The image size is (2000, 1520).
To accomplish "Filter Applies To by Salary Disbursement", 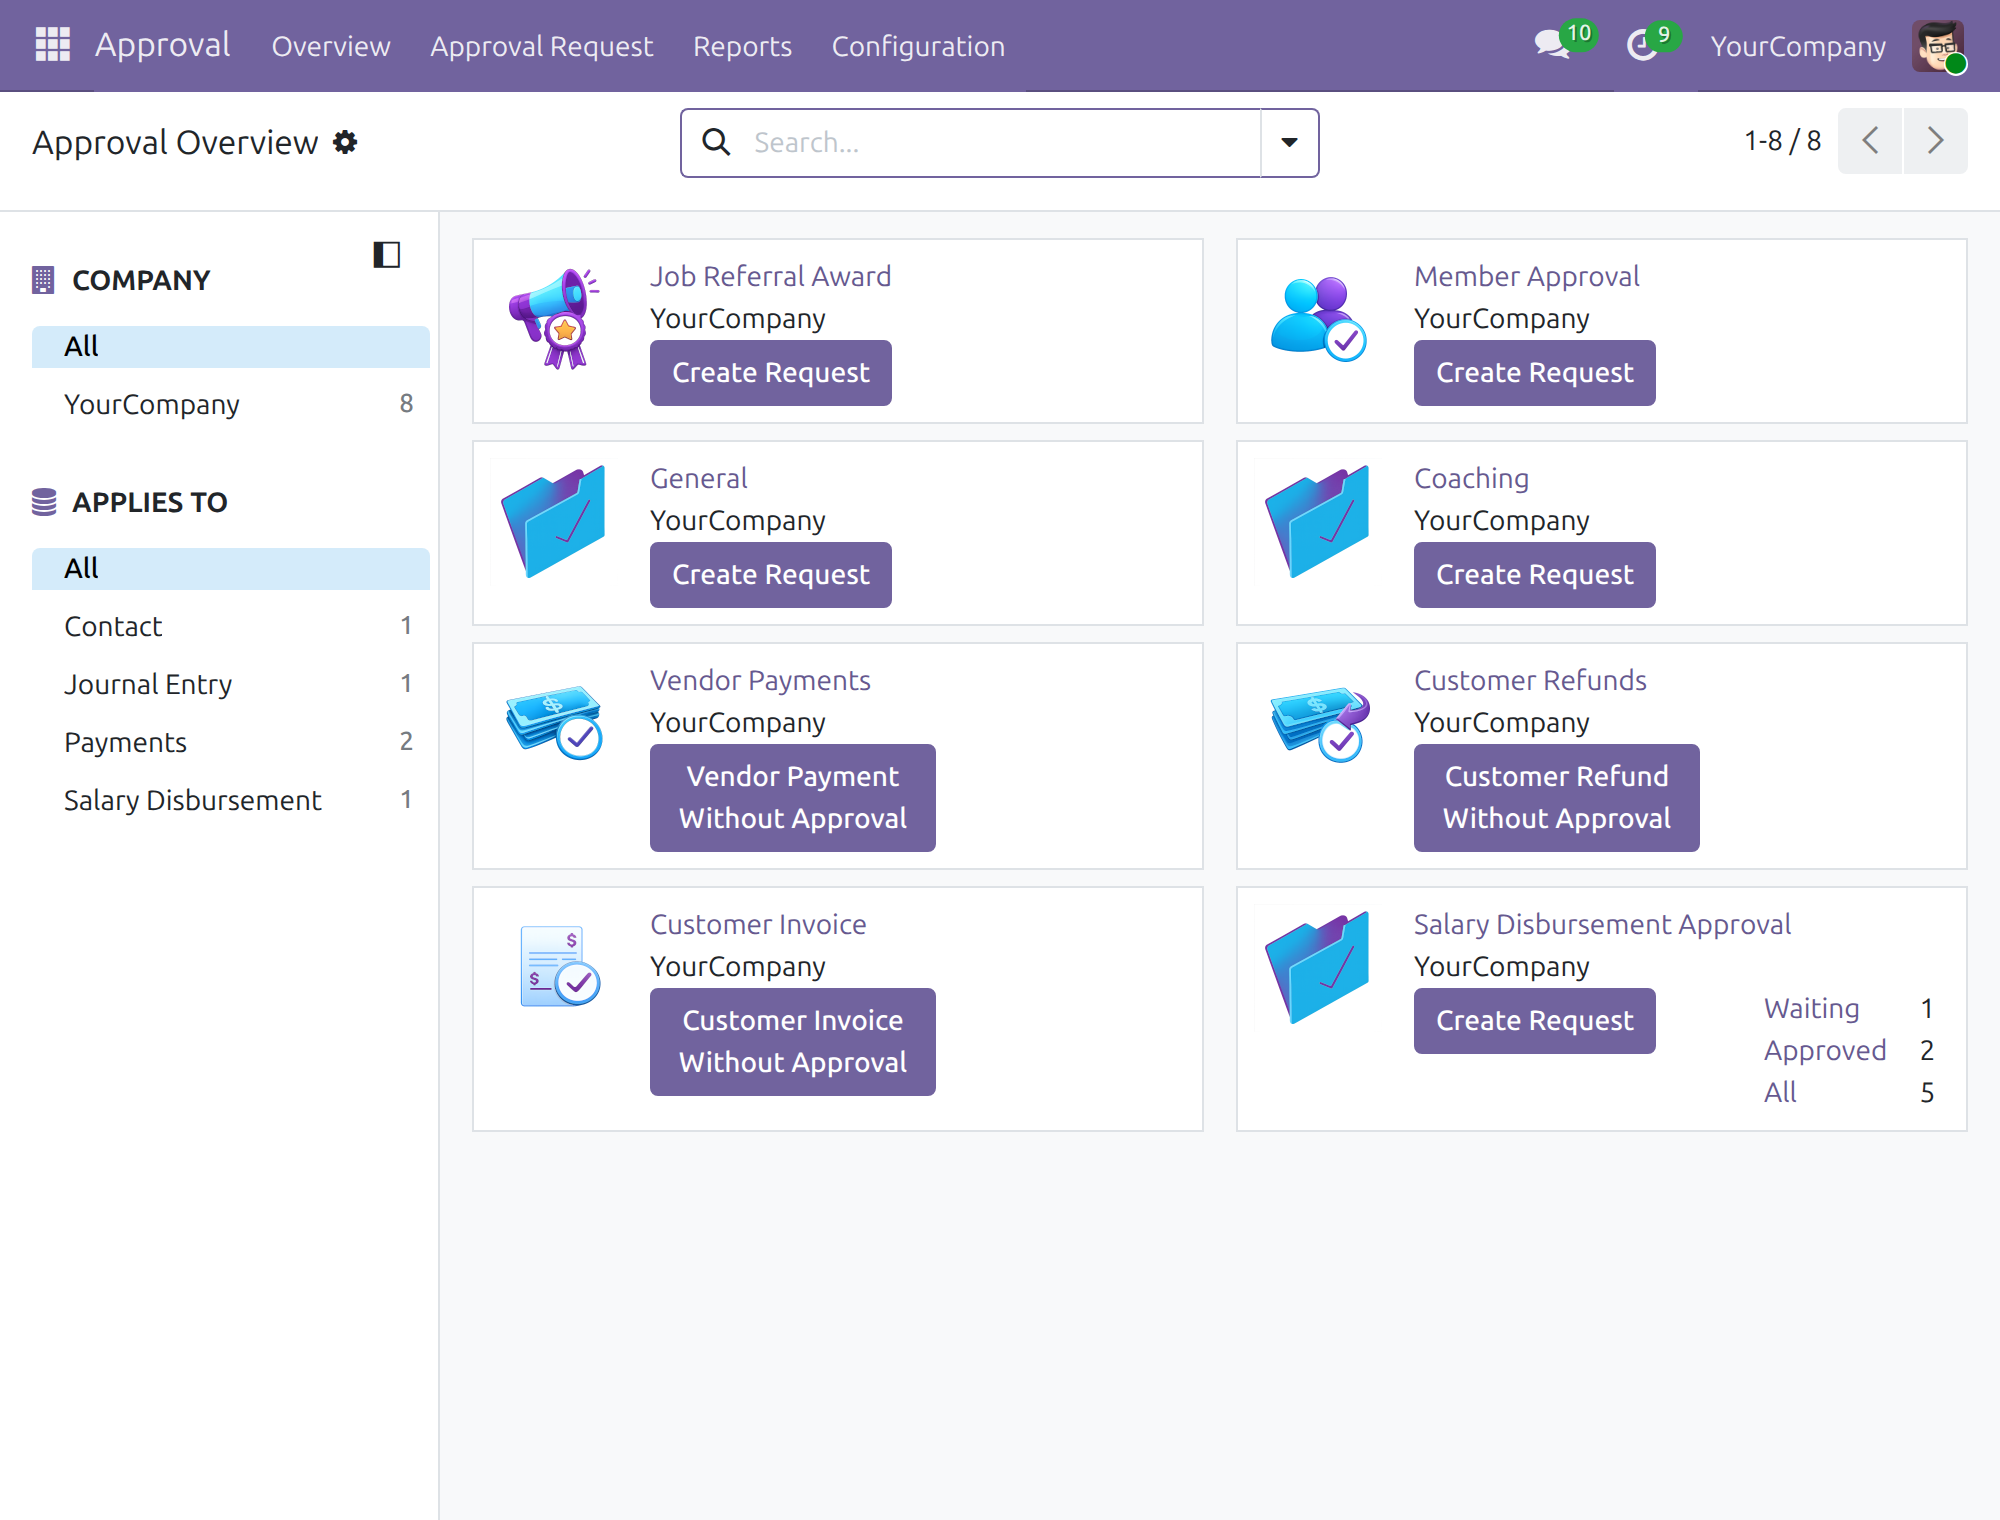I will [231, 801].
